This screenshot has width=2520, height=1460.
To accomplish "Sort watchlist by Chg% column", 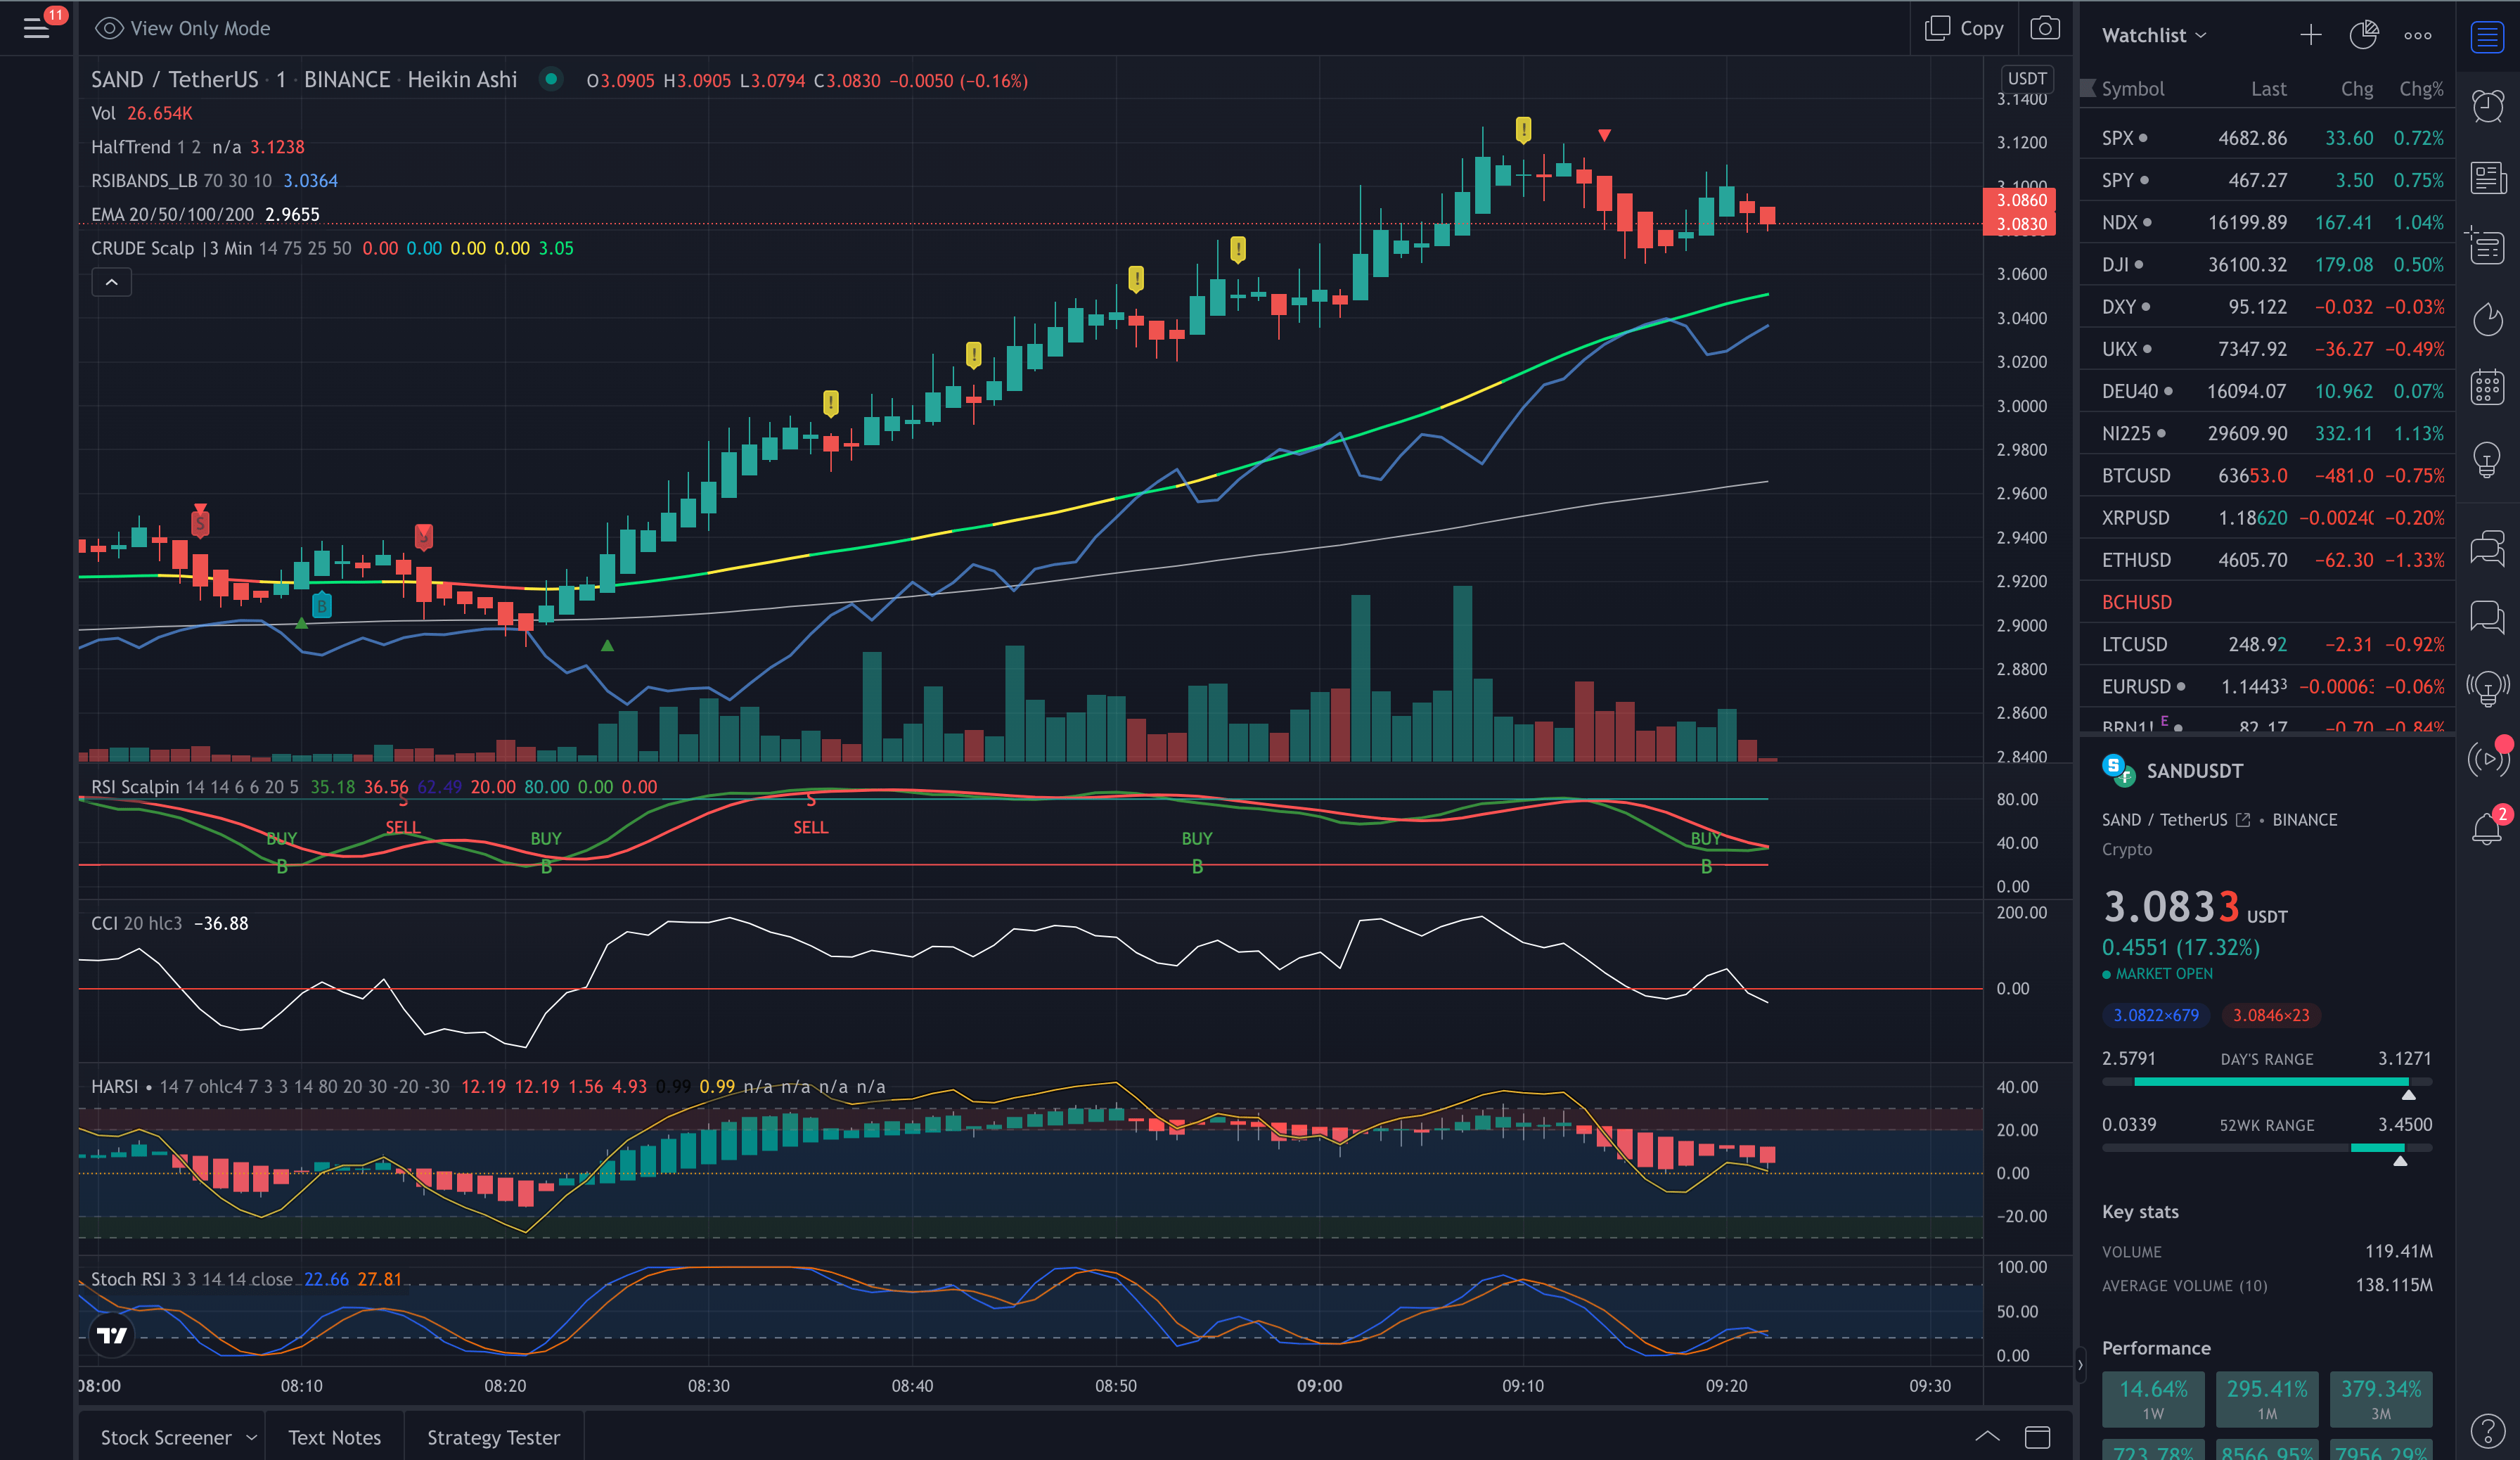I will [2420, 88].
